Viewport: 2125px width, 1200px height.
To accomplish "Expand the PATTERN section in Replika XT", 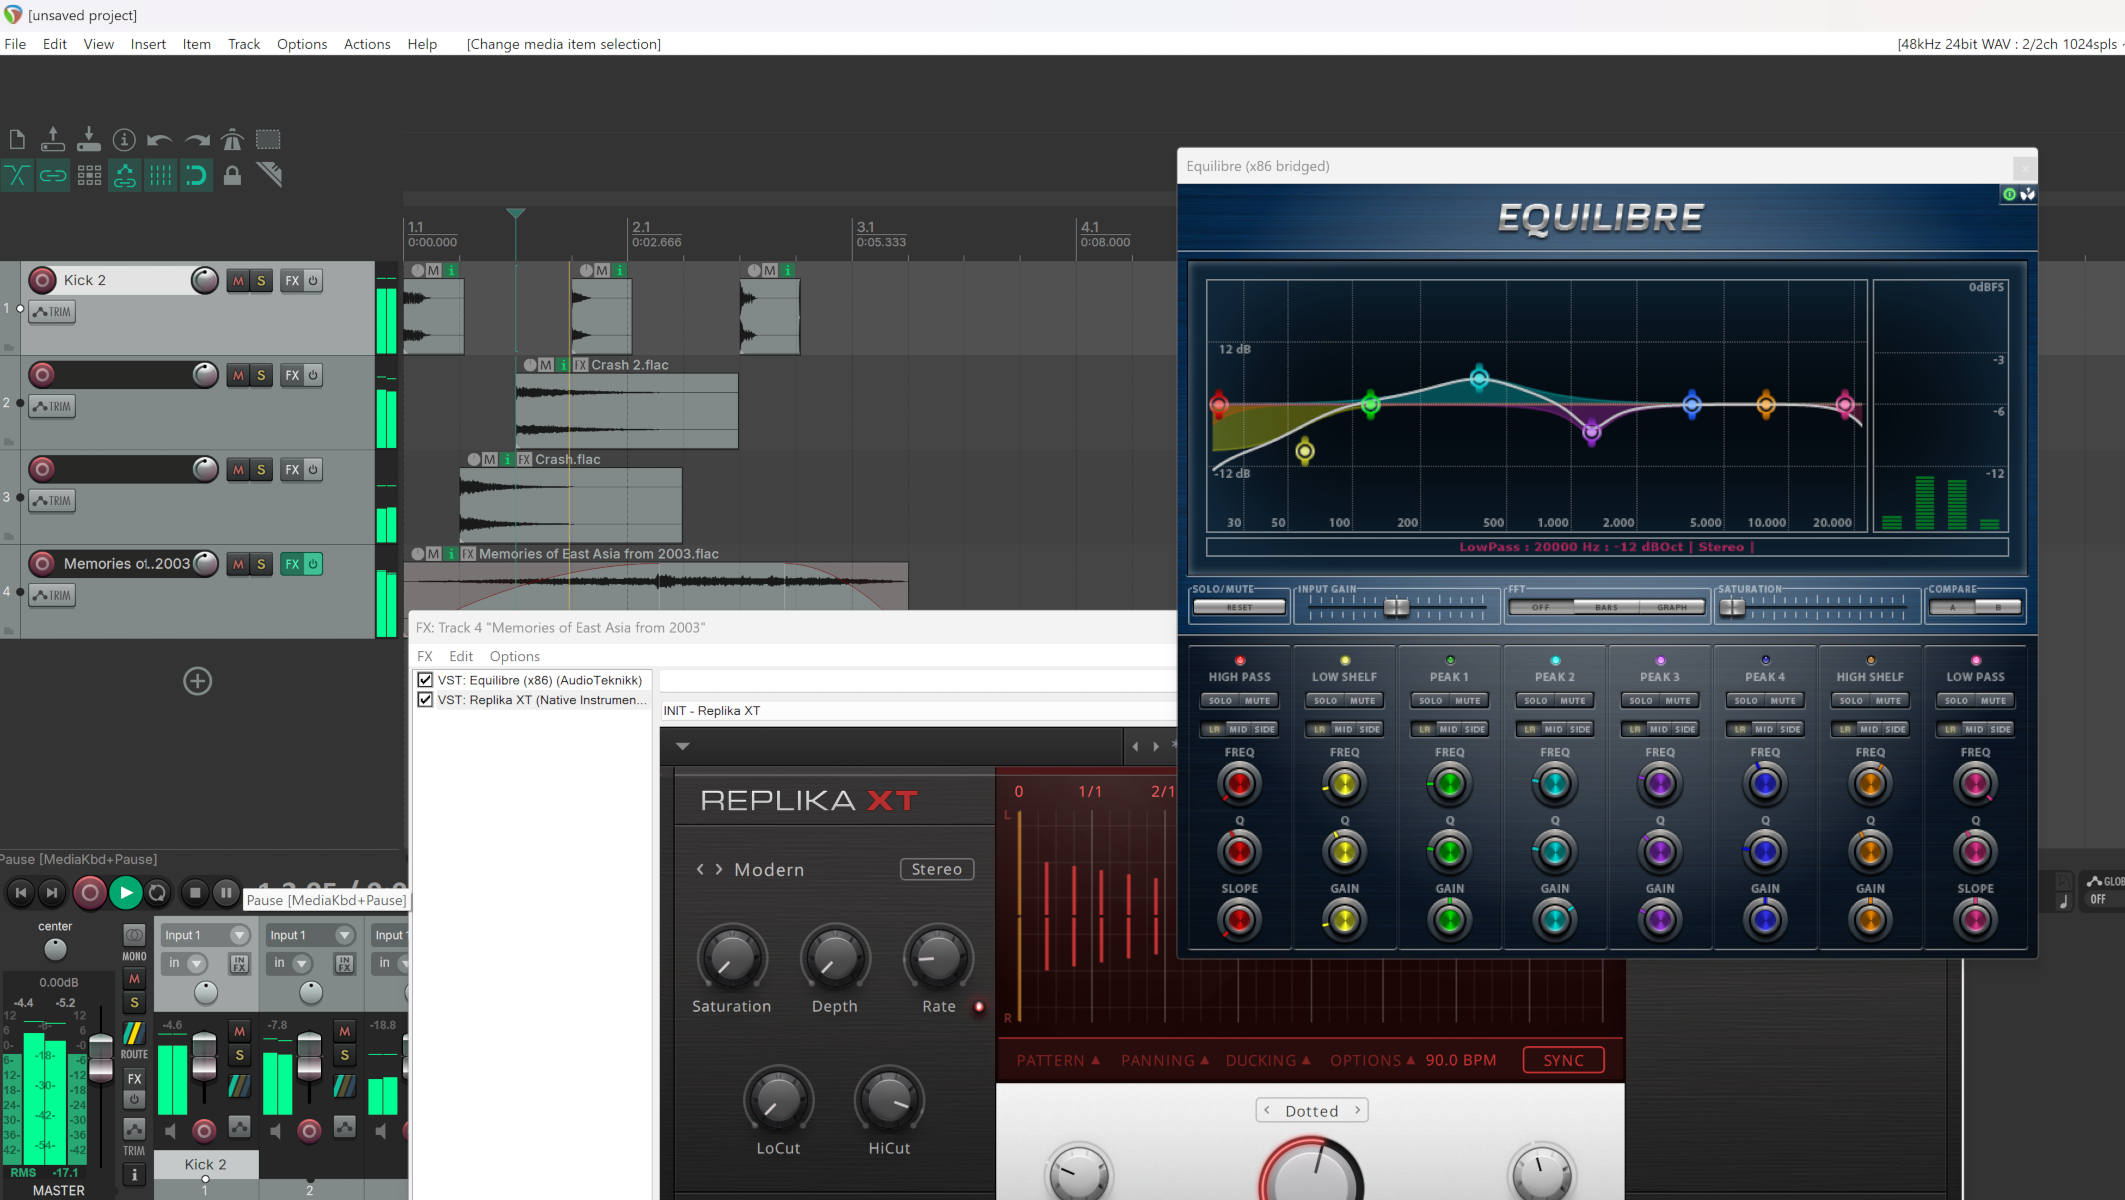I will pyautogui.click(x=1058, y=1060).
